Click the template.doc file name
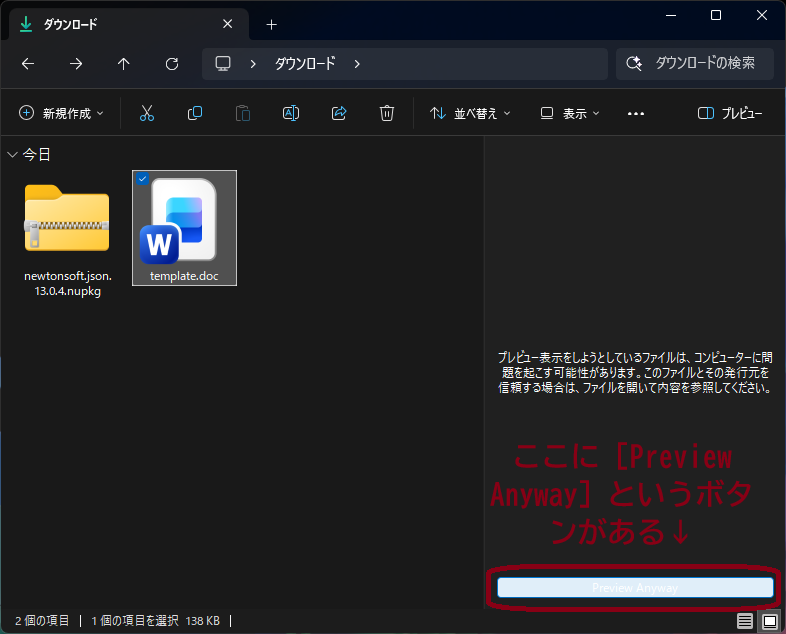The width and height of the screenshot is (786, 634). pyautogui.click(x=184, y=276)
